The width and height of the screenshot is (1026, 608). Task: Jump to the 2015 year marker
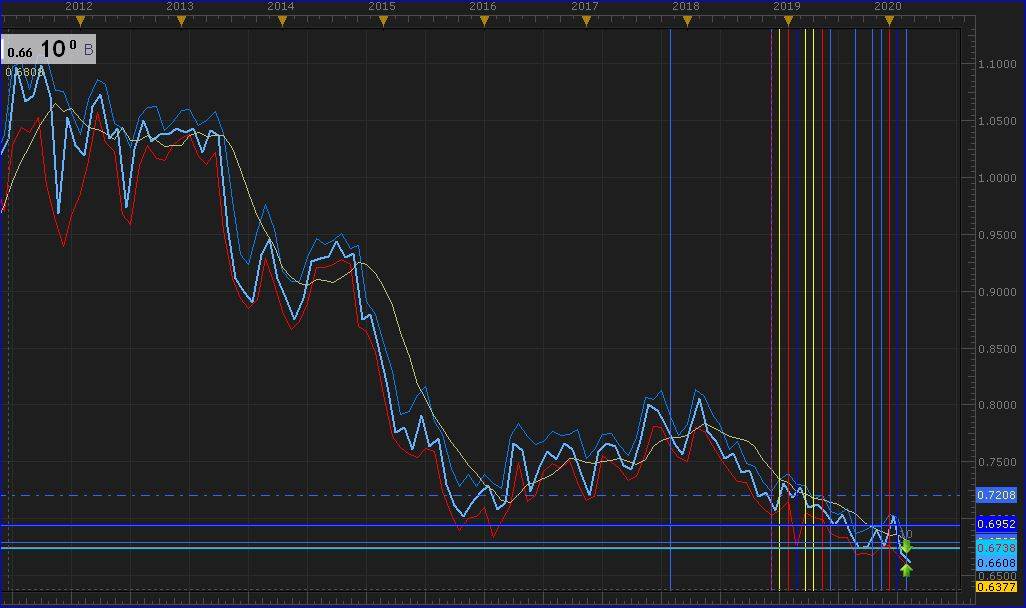(x=383, y=20)
